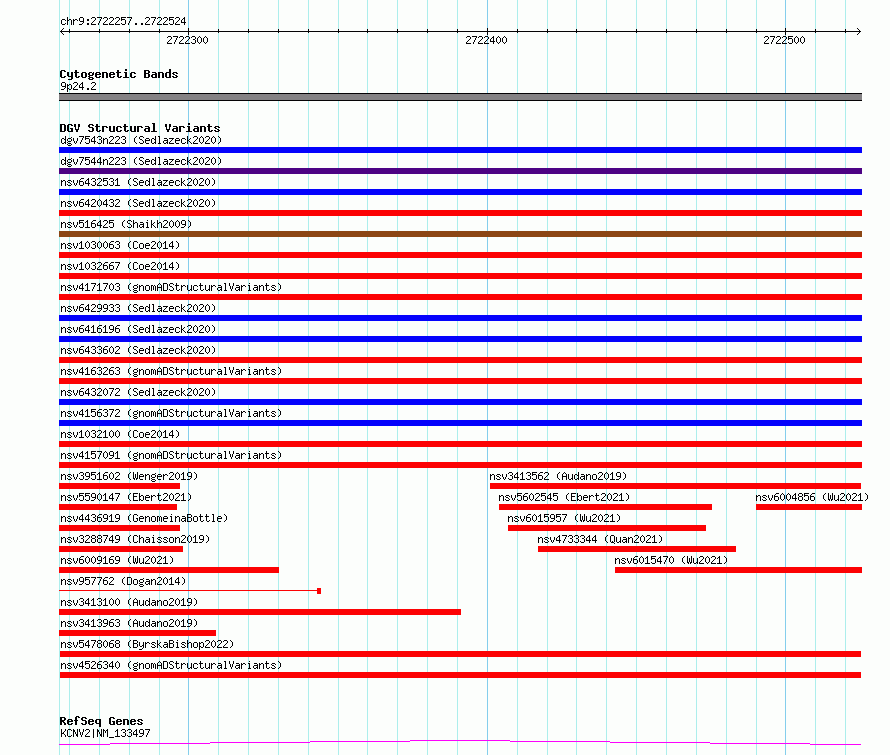Click nsv3288749 (Chaisson2019) label
Image resolution: width=890 pixels, height=755 pixels.
coord(135,539)
